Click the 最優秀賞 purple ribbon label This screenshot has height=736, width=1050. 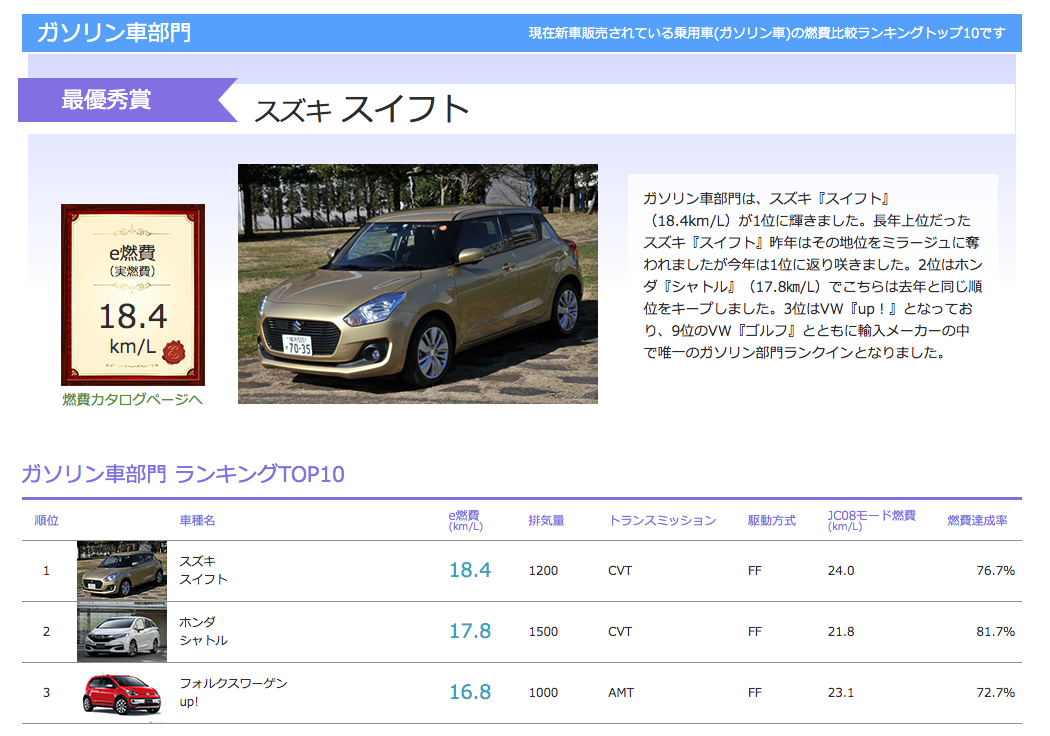pyautogui.click(x=107, y=100)
